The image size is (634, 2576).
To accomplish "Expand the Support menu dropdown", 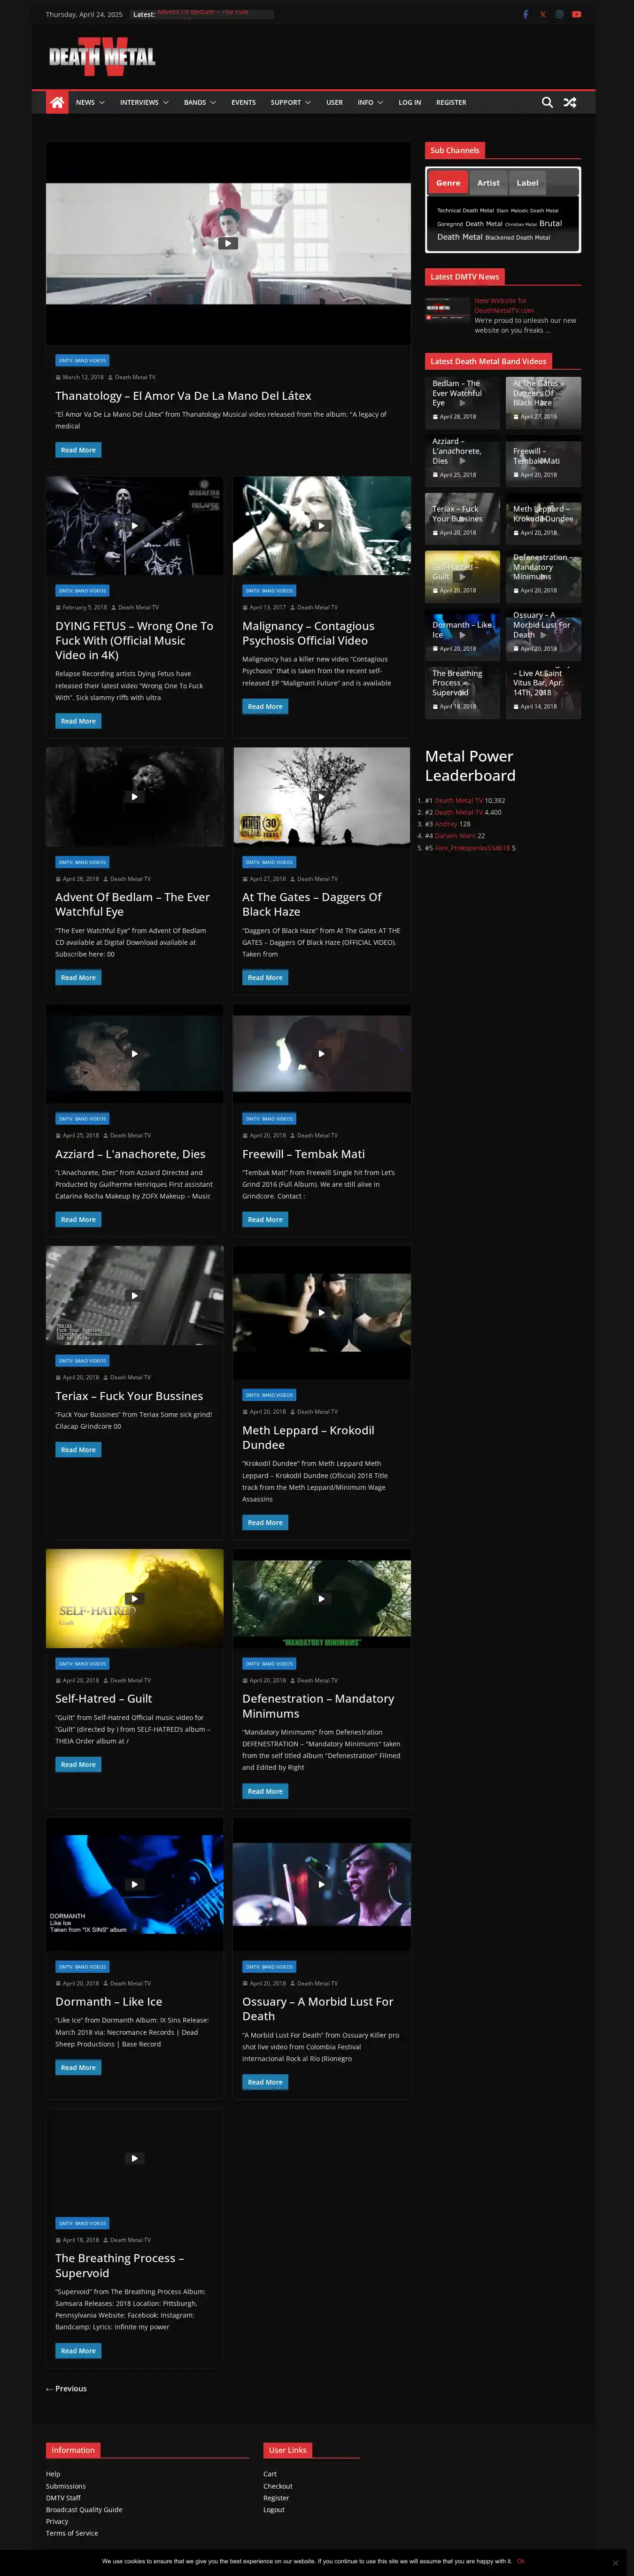I will click(x=290, y=102).
